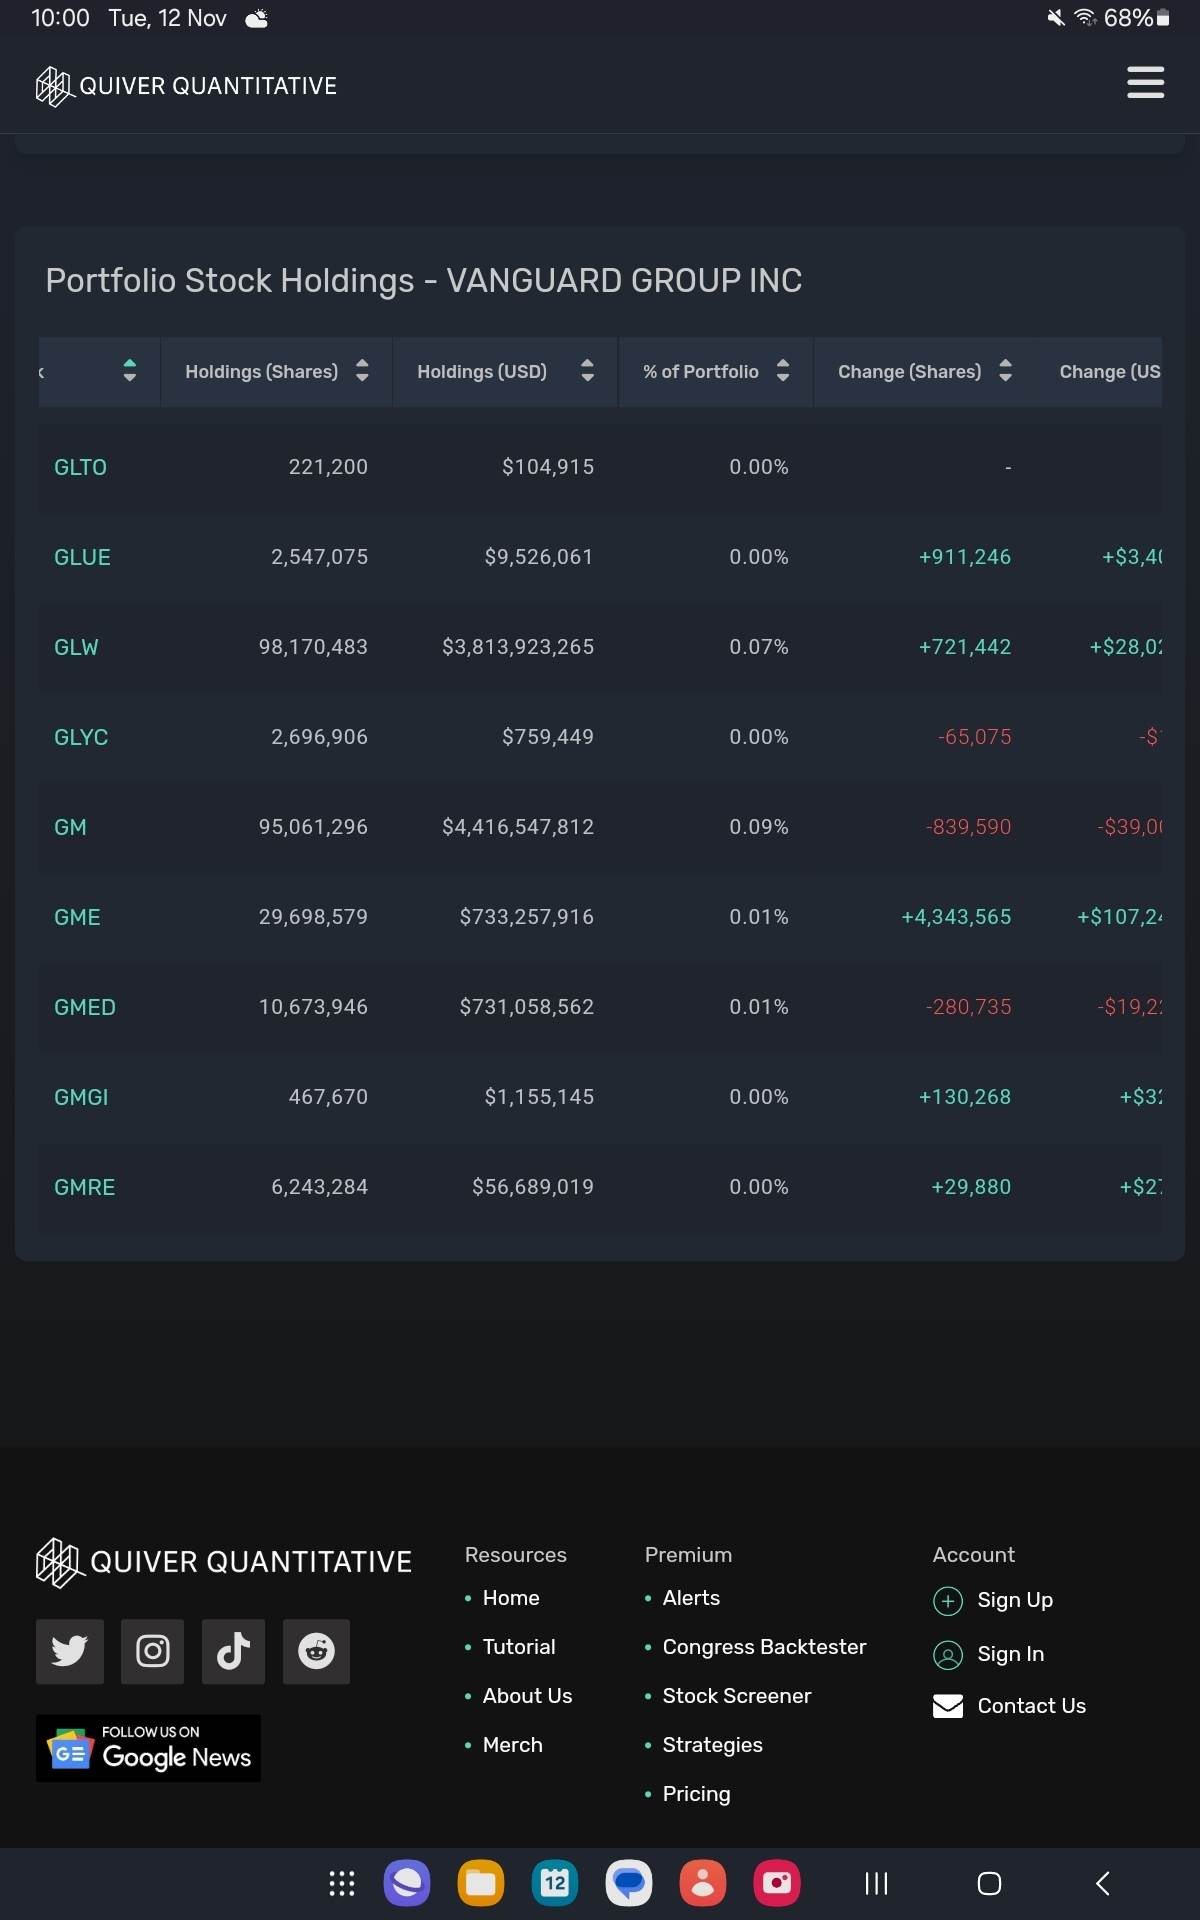The width and height of the screenshot is (1200, 1920).
Task: Open calendar app in taskbar
Action: [555, 1884]
